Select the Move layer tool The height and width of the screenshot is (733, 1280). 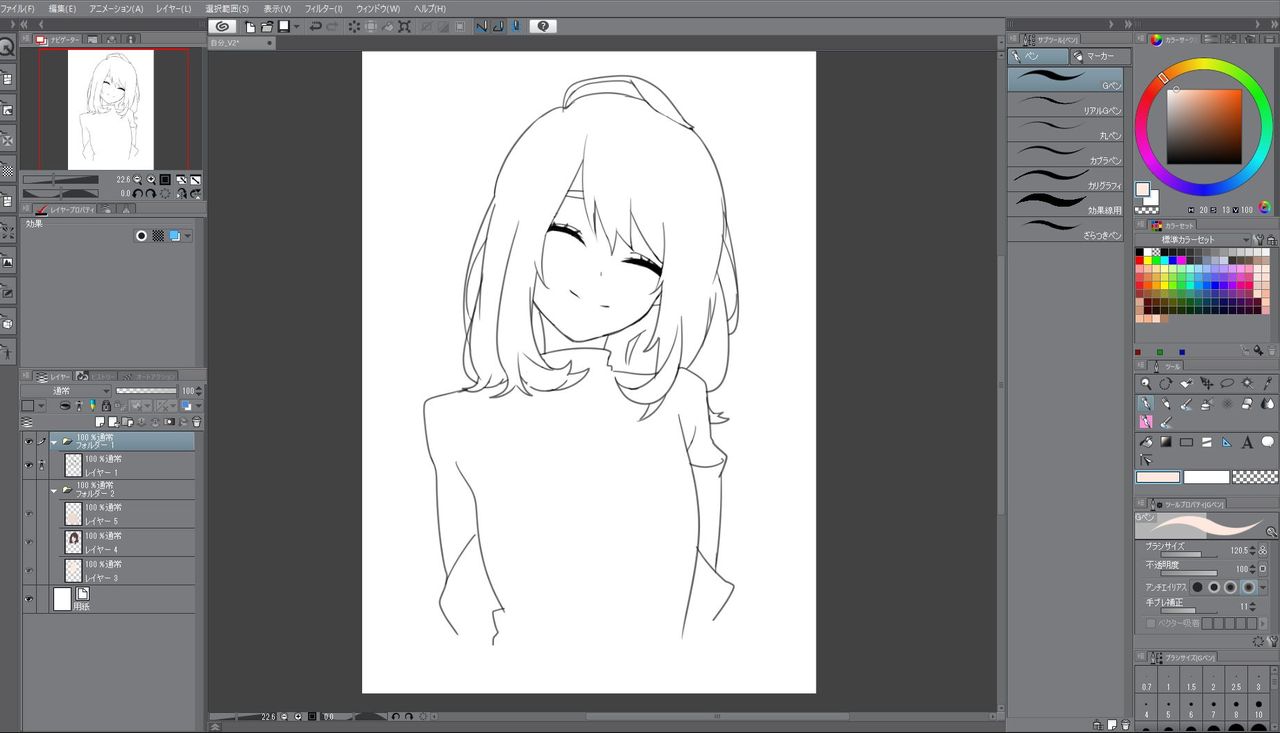tap(1207, 383)
